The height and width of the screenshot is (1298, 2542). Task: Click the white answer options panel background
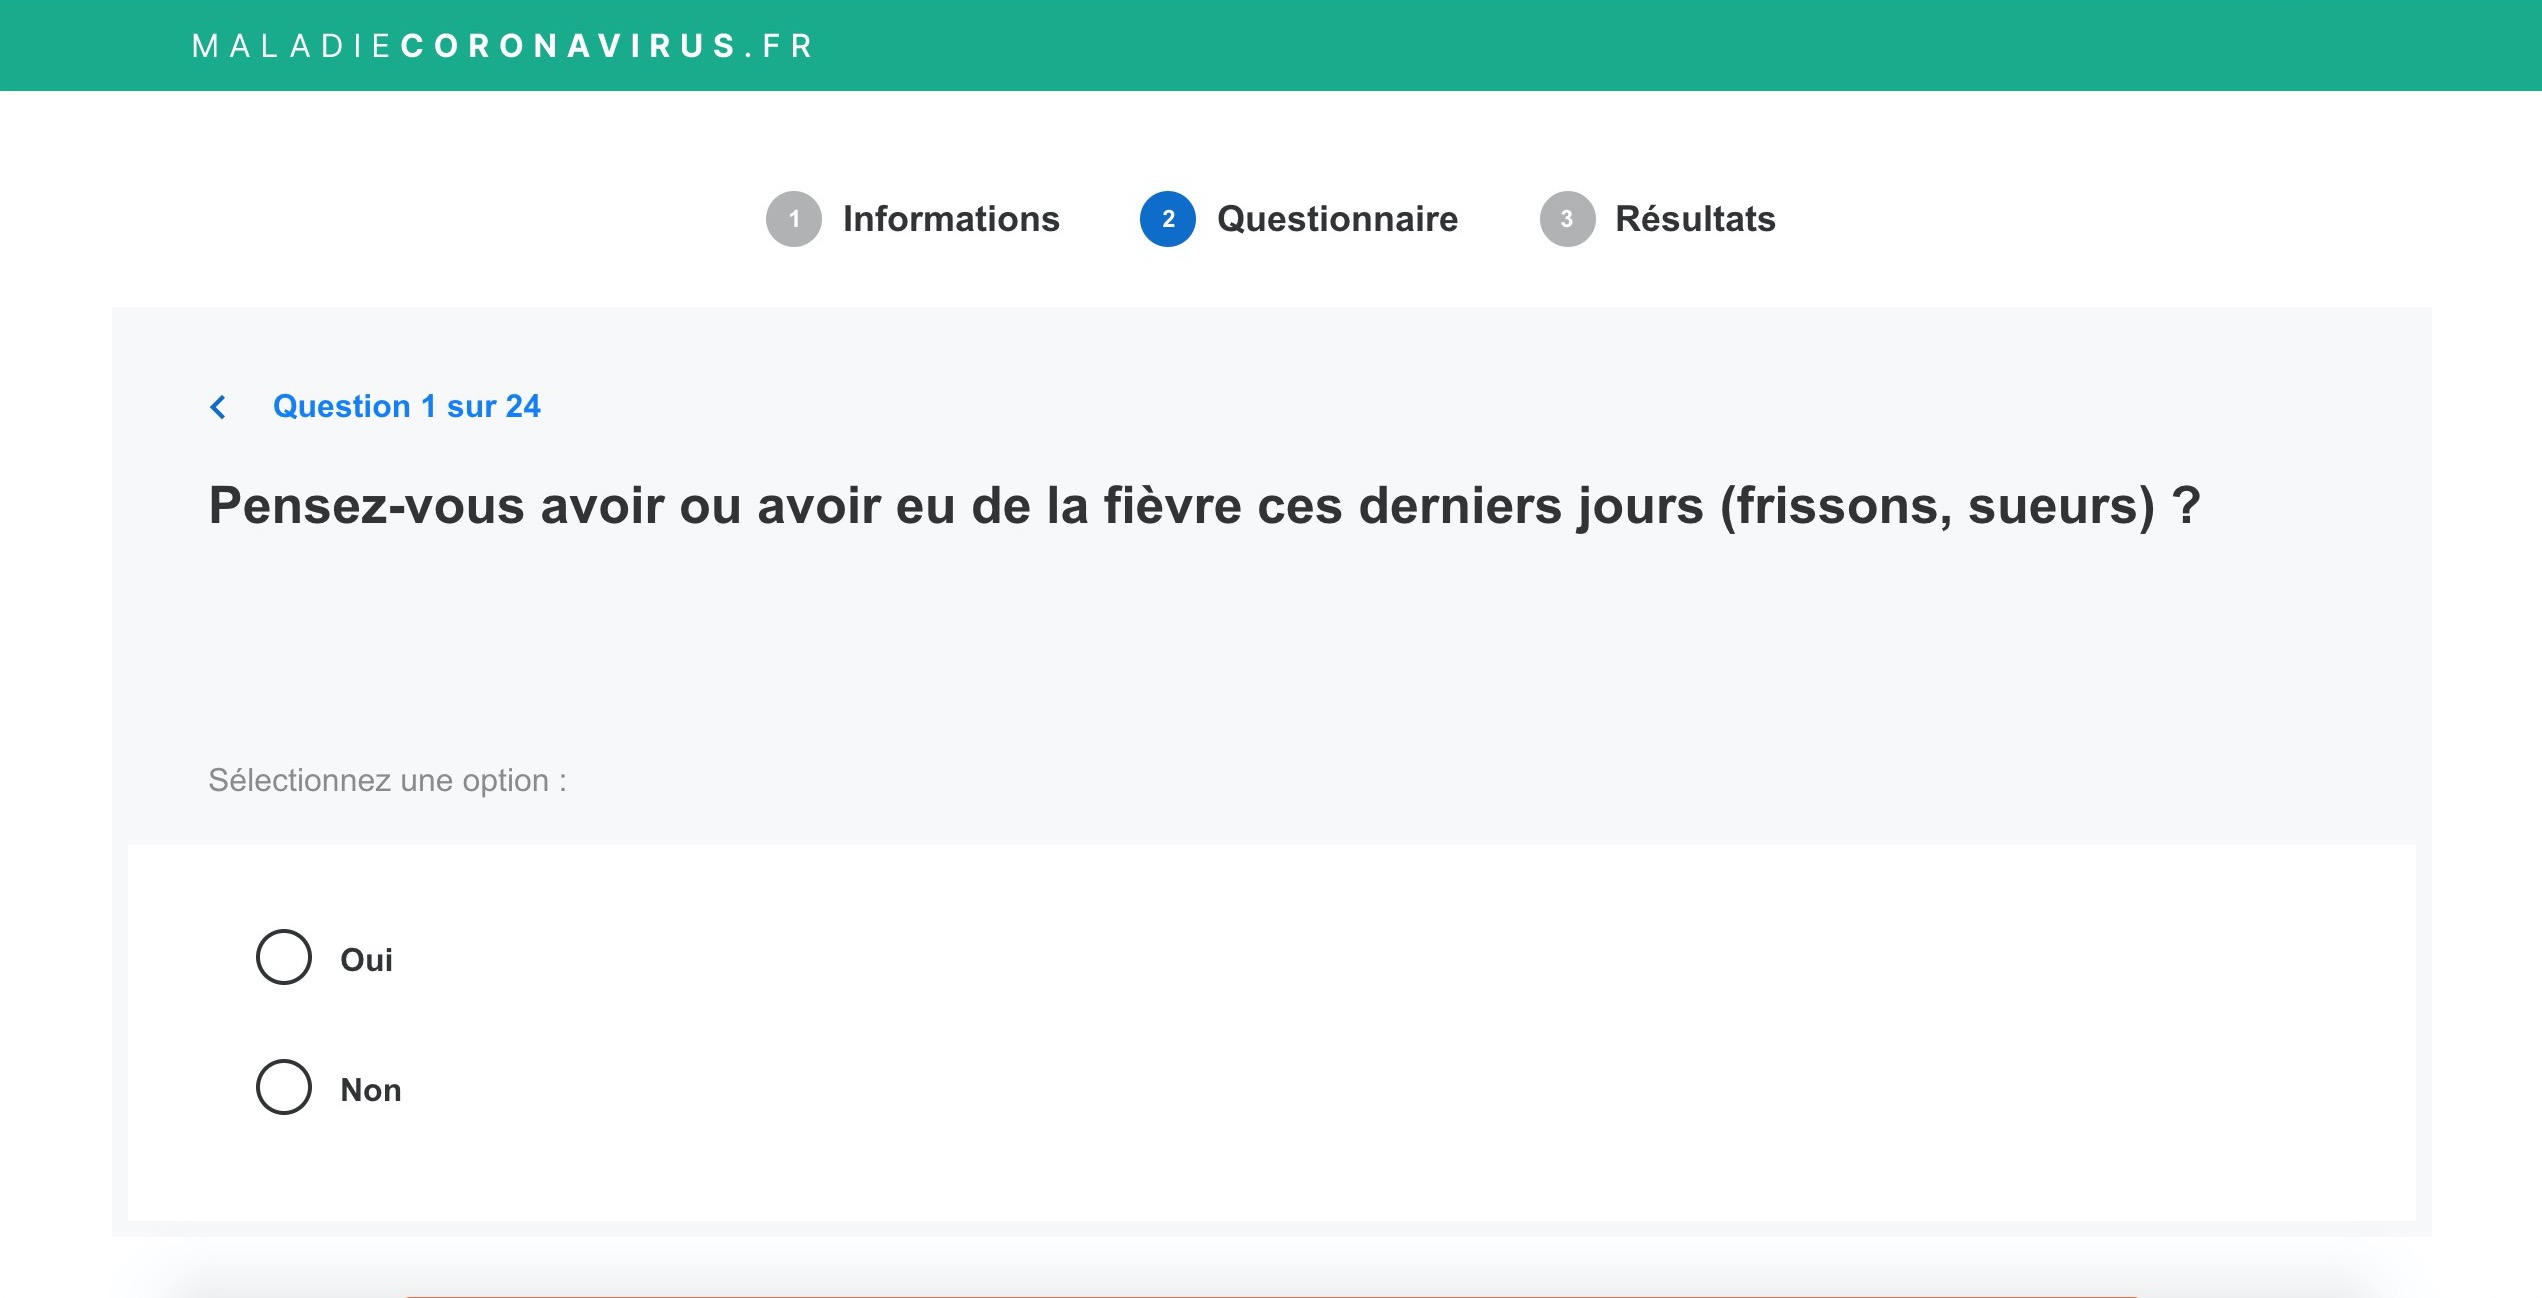tap(1300, 1030)
